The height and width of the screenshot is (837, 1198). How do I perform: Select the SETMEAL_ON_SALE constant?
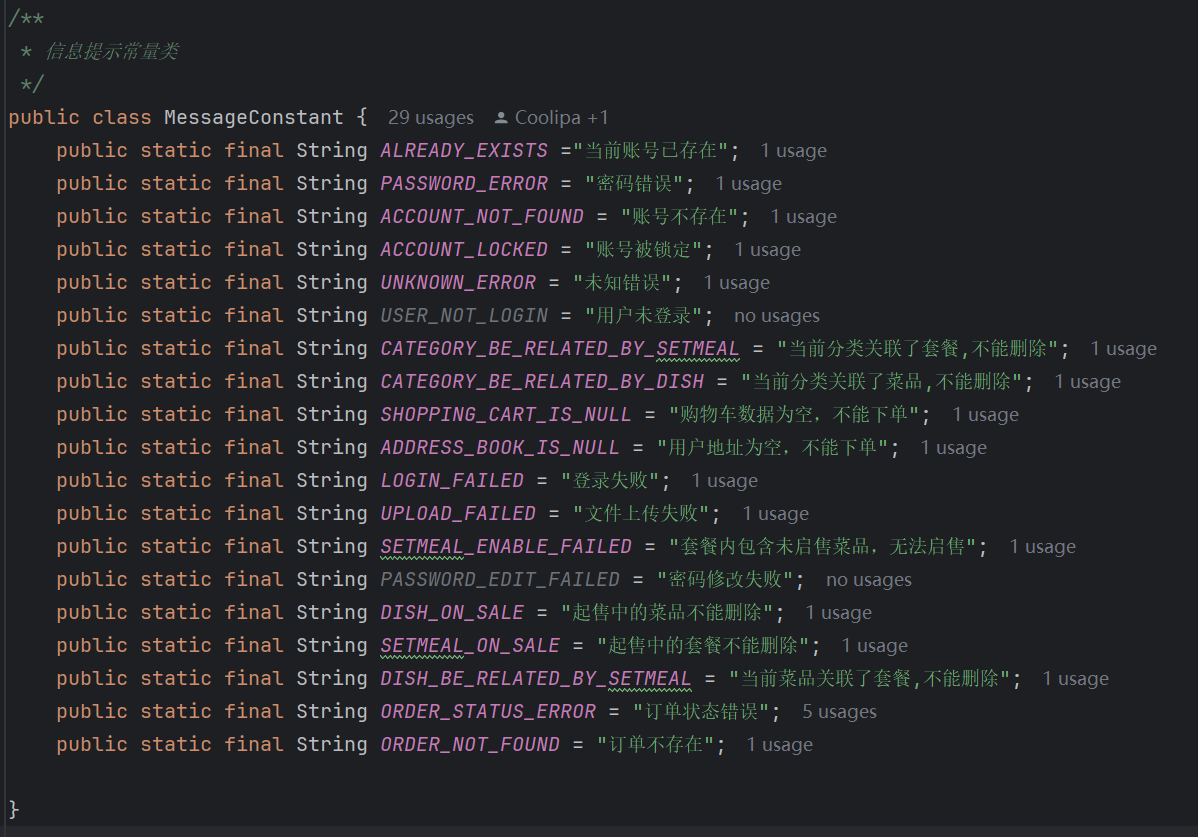[x=470, y=645]
